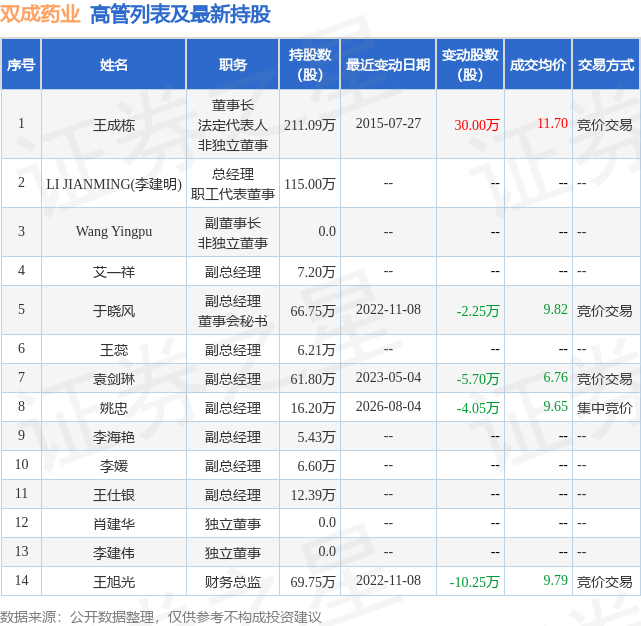Image resolution: width=641 pixels, height=626 pixels.
Task: Select the name 艾一祥
Action: [x=114, y=271]
